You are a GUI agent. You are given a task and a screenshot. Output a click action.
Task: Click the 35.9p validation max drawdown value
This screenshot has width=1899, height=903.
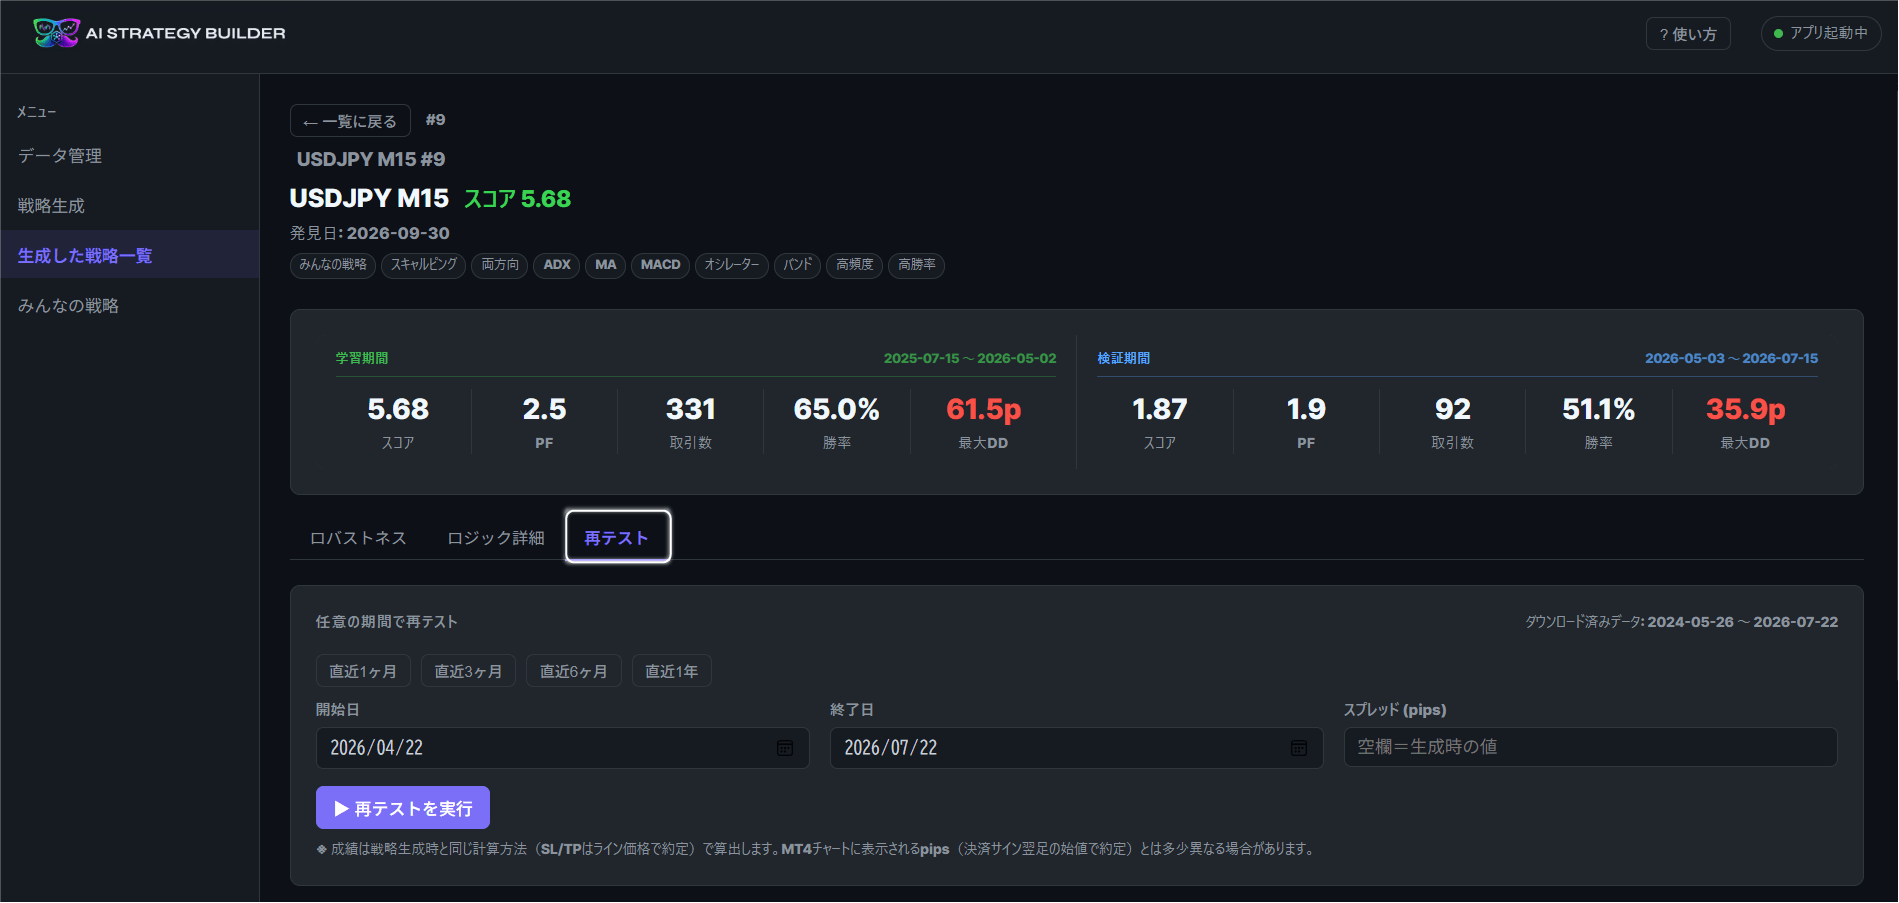(x=1746, y=409)
